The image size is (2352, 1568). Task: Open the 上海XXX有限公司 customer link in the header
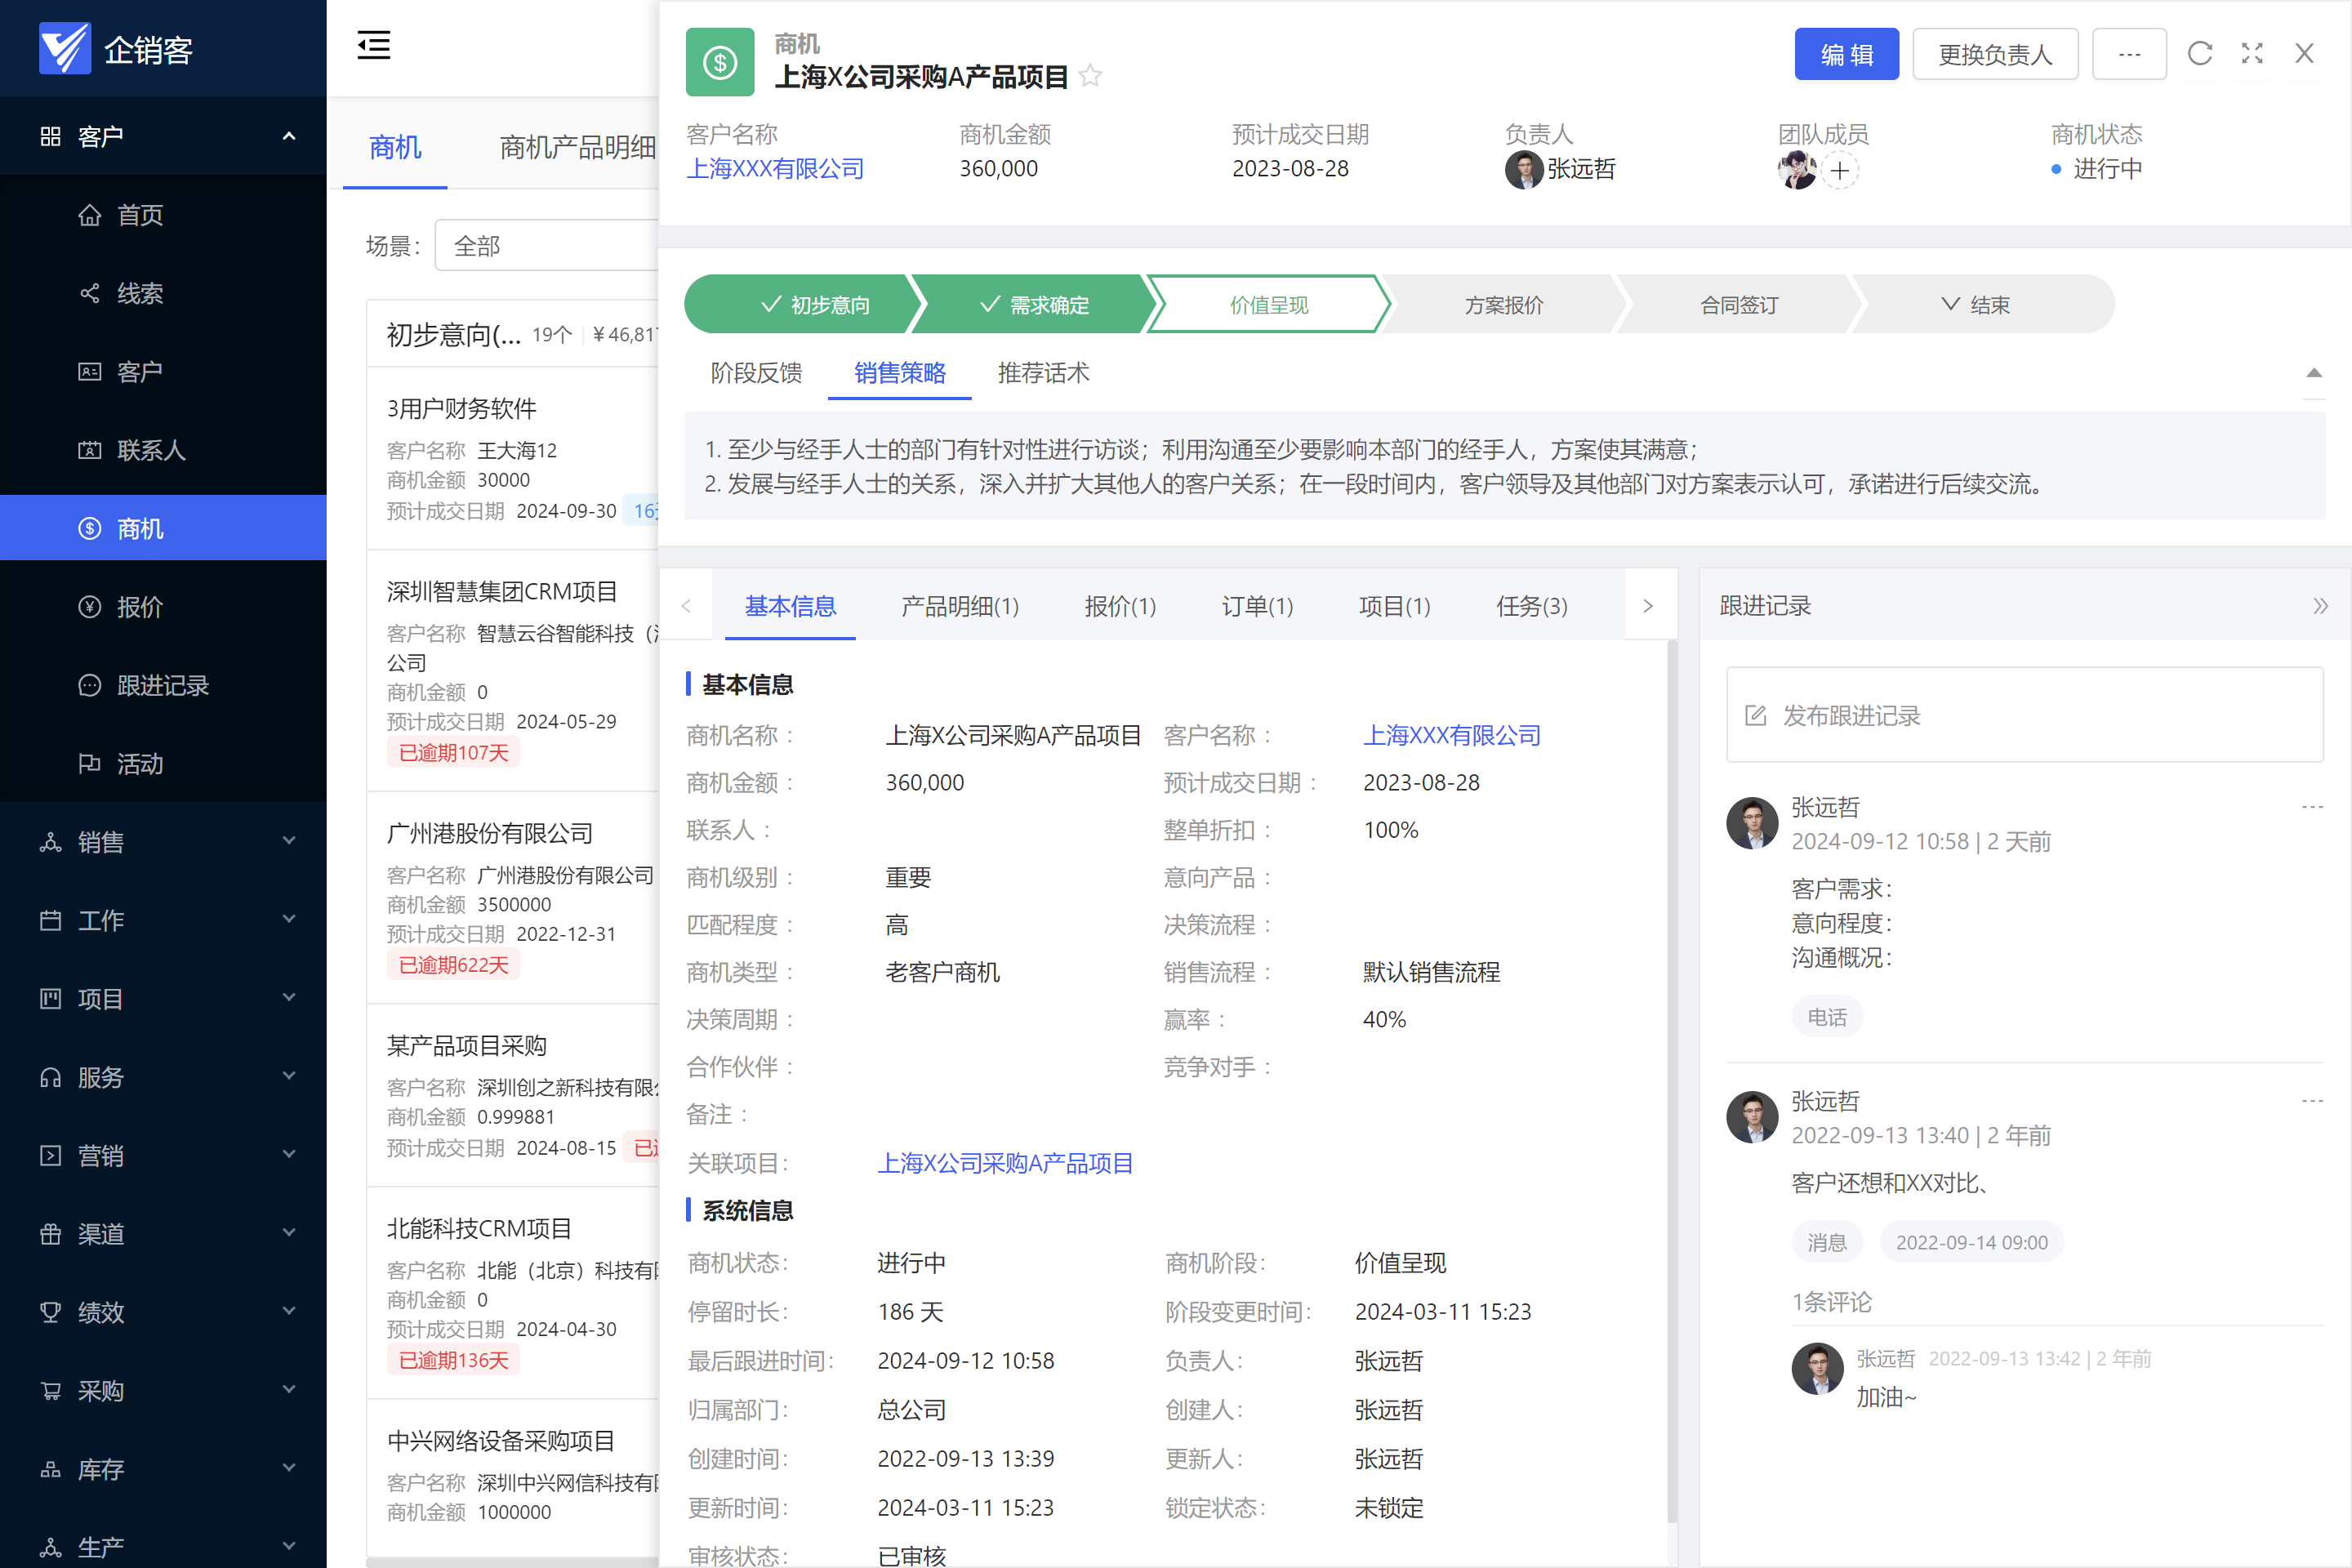tap(775, 169)
